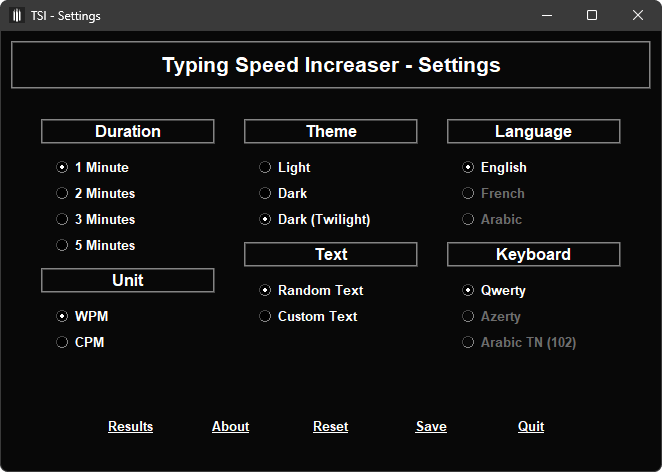Viewport: 662px width, 472px height.
Task: Open the About page link
Action: coord(230,427)
